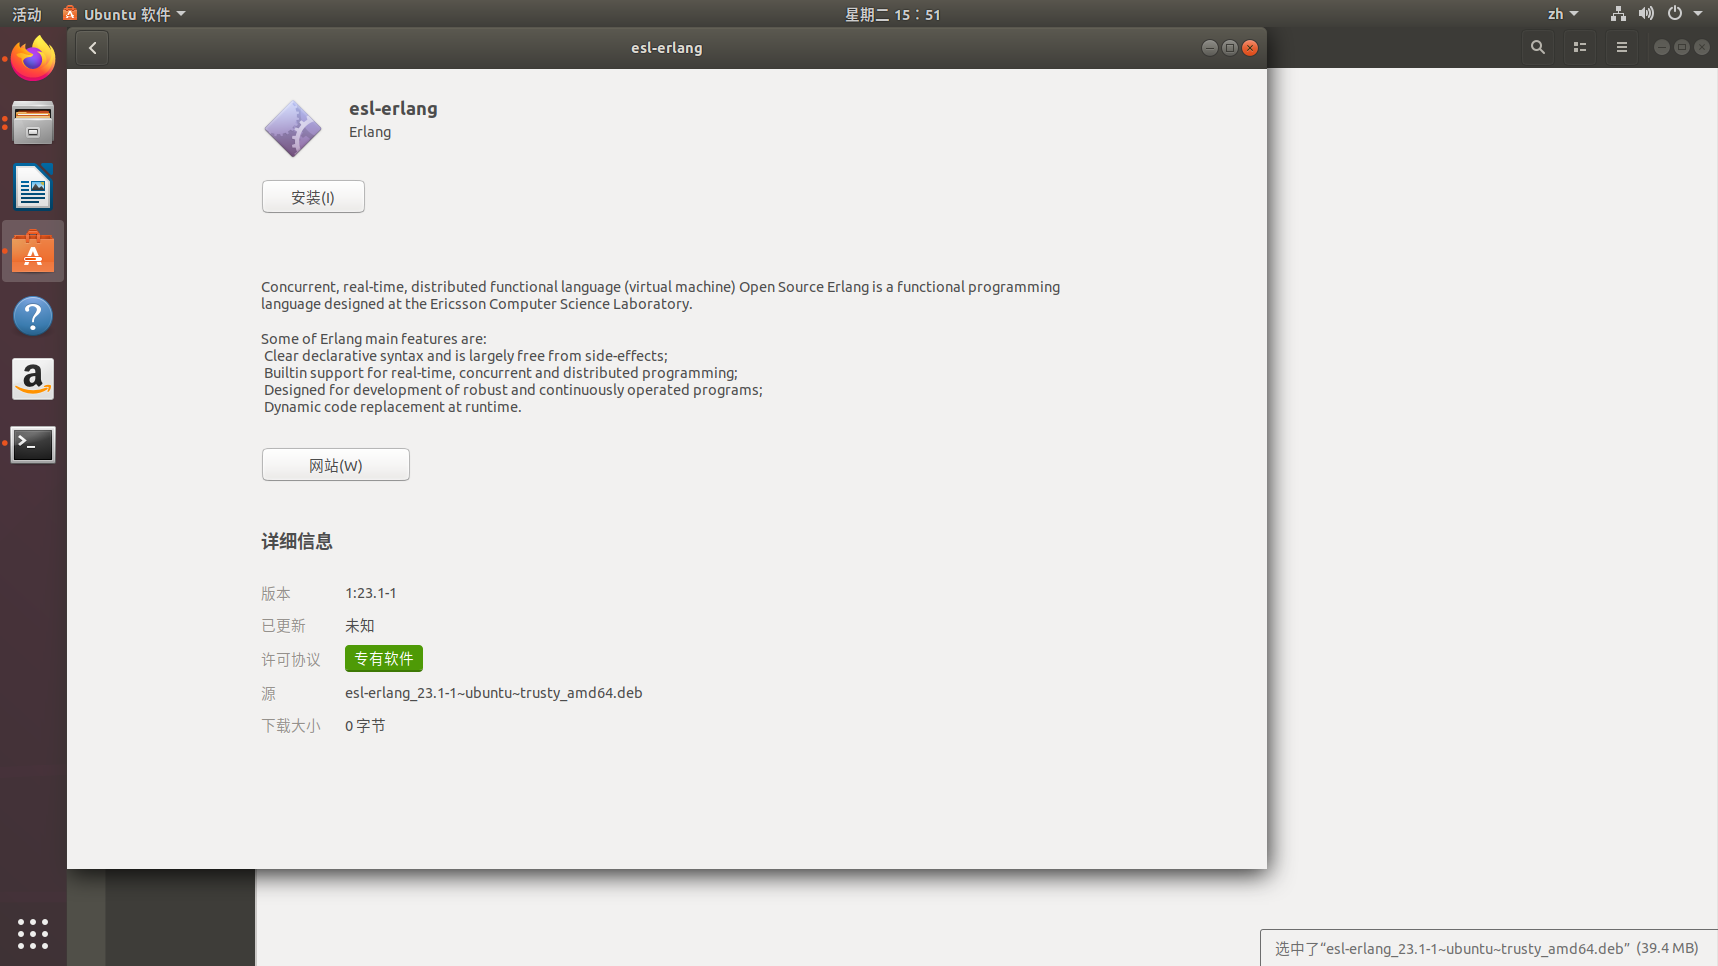Click the network icon in the top bar

[x=1617, y=13]
